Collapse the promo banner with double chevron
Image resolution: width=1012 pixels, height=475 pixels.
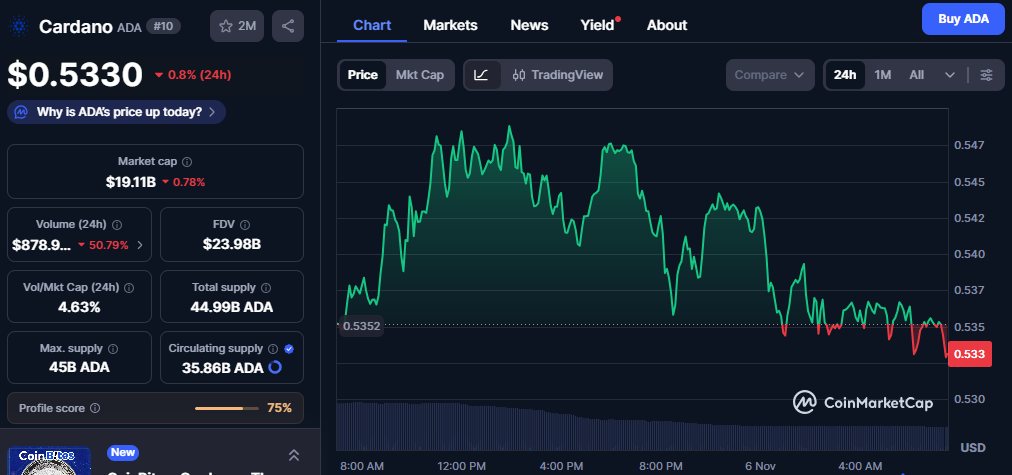(293, 455)
